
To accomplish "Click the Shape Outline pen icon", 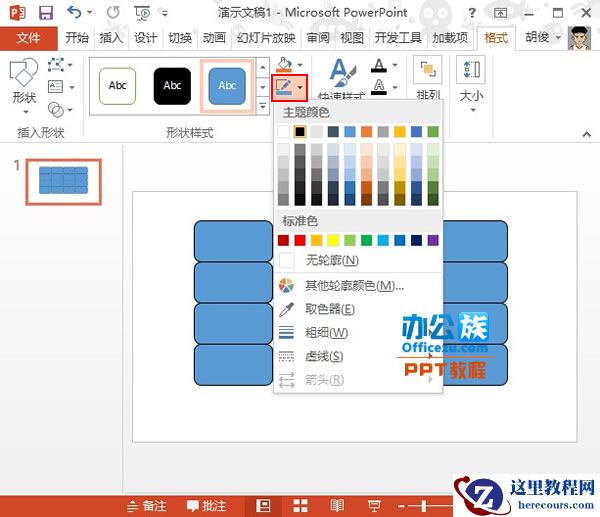I will click(284, 88).
